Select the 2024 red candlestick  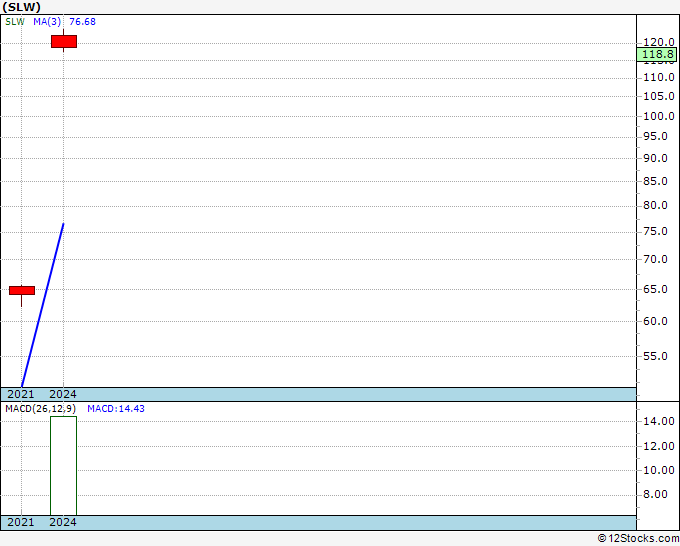(x=64, y=41)
